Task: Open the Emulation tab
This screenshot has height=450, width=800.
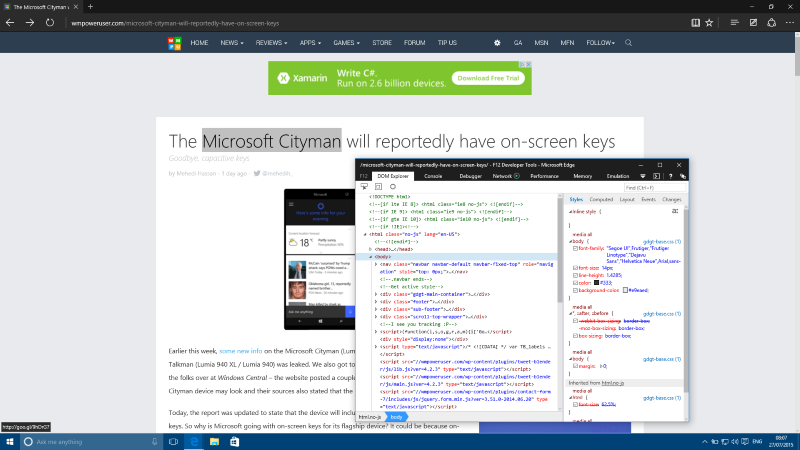Action: coord(617,176)
